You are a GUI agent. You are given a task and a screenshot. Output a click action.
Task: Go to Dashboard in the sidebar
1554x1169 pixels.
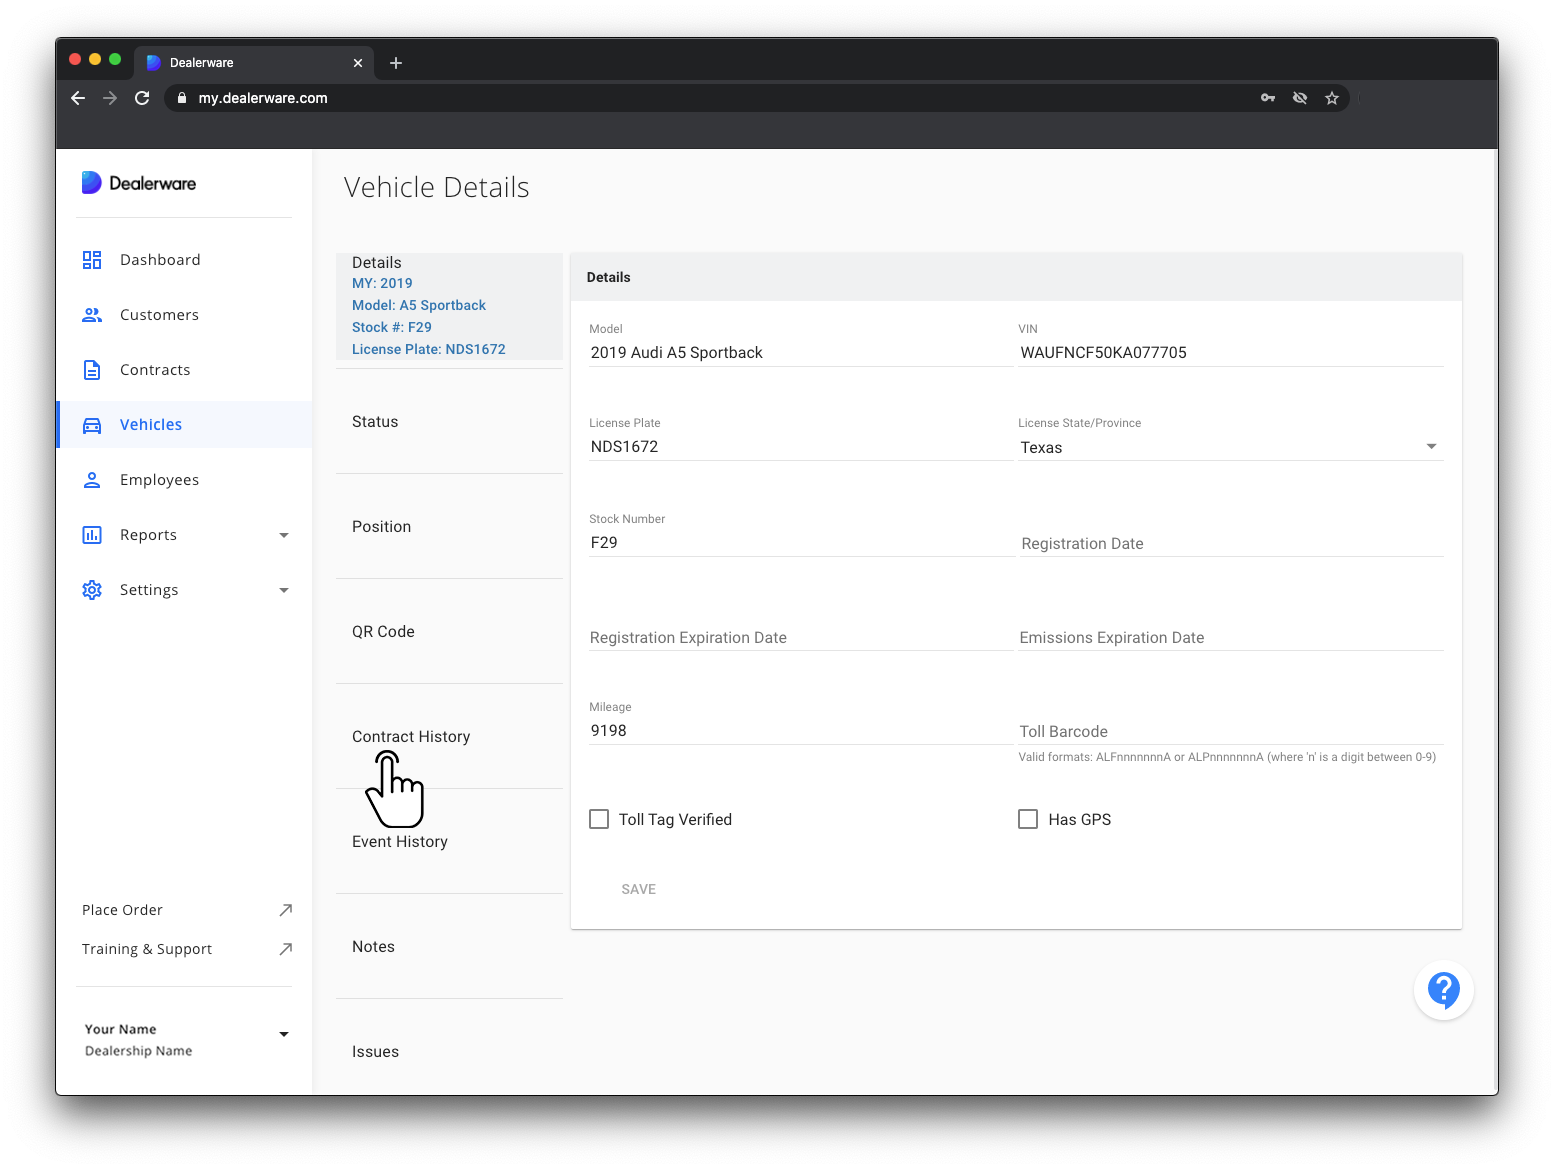(184, 260)
